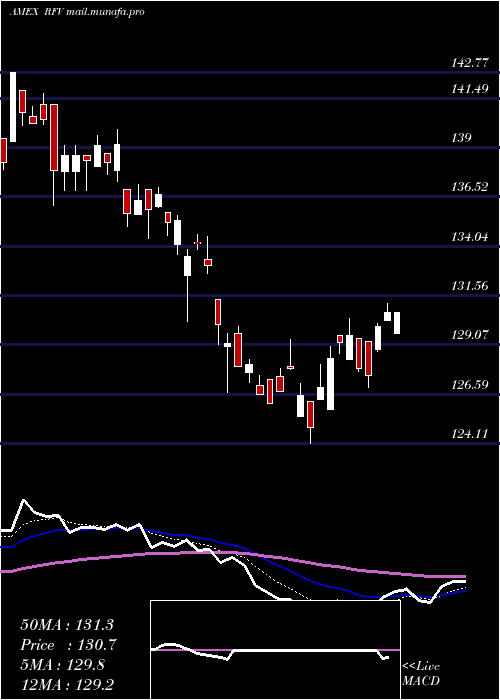
Task: Click the AMEX RFV mail.munafa.pro title
Action: 77,12
